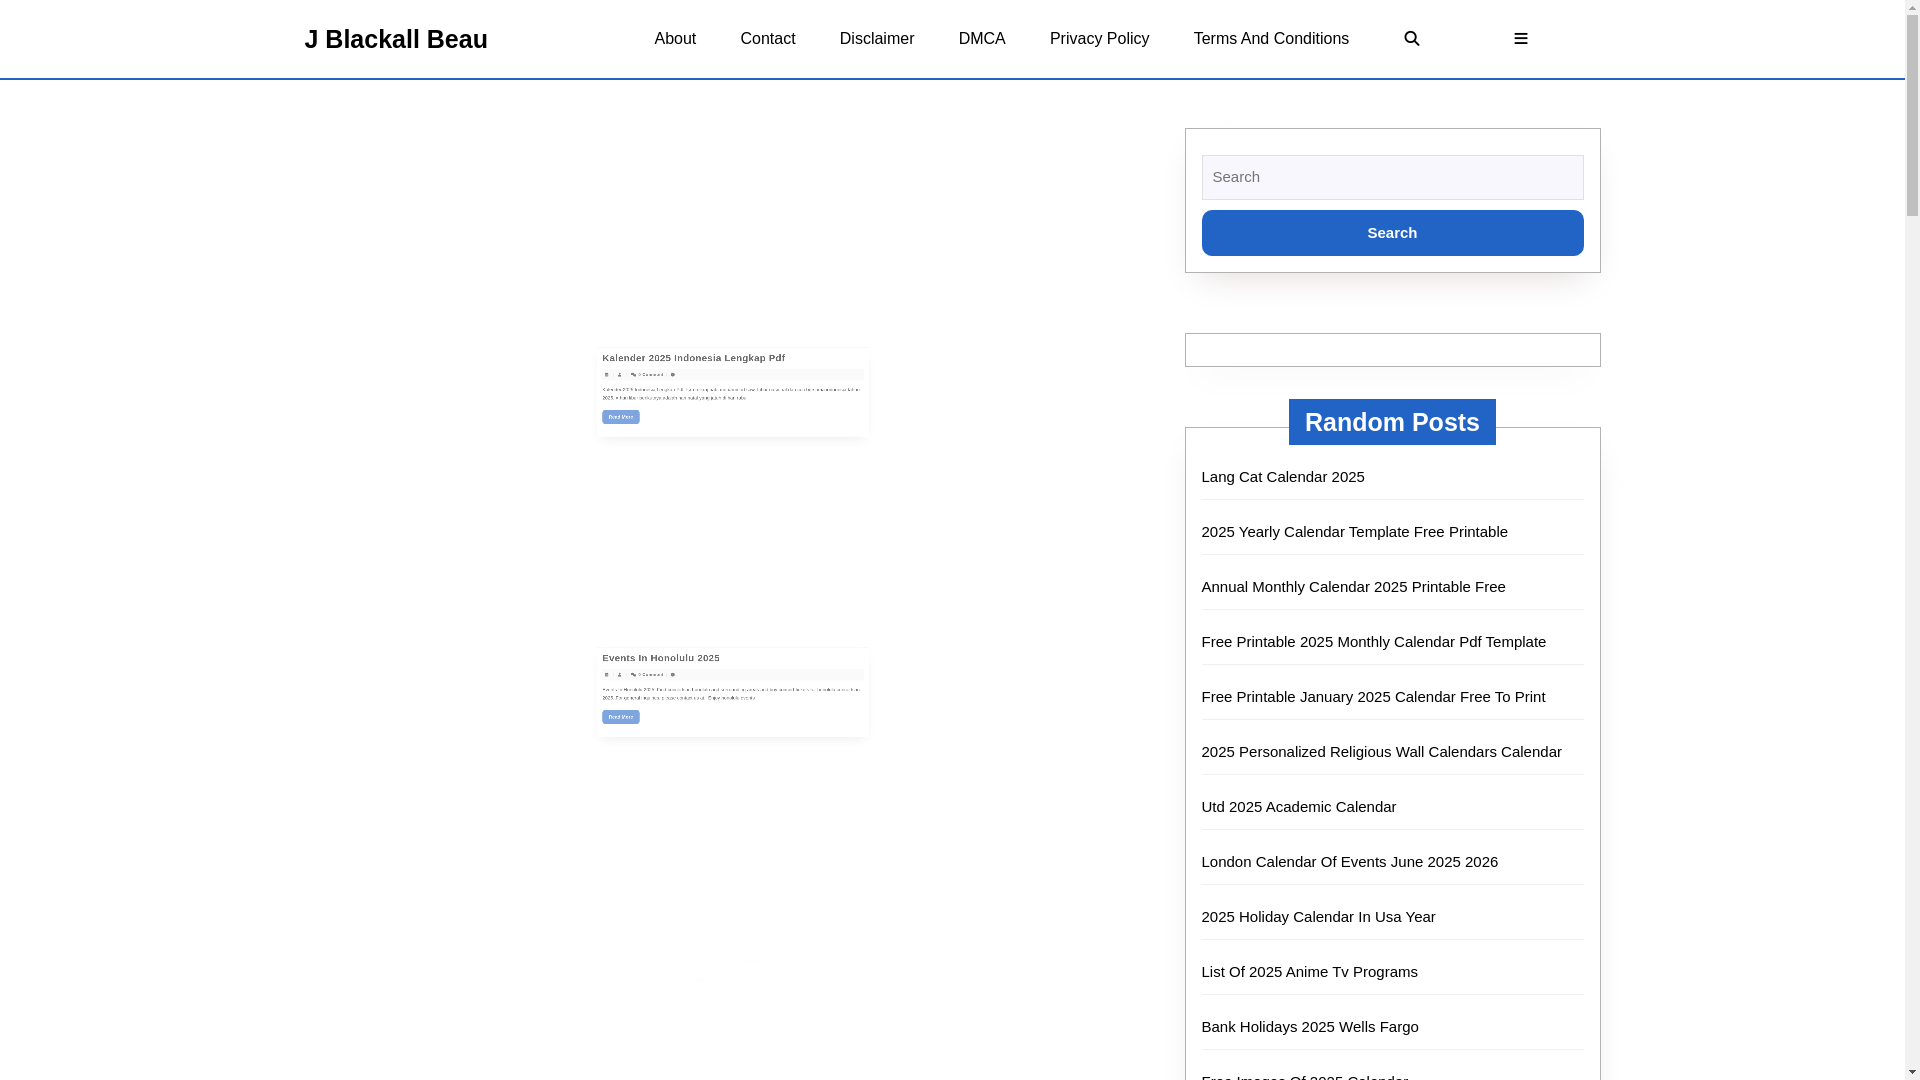Screen dimensions: 1920x1080
Task: Click into the sidebar Search input field
Action: [x=1392, y=177]
